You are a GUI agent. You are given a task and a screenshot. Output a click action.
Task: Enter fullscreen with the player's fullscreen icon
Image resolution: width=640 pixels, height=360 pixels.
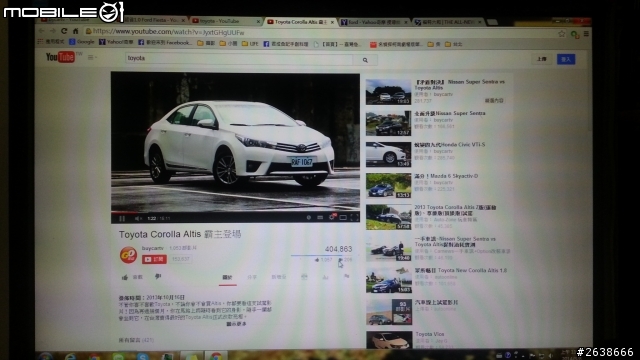coord(354,218)
